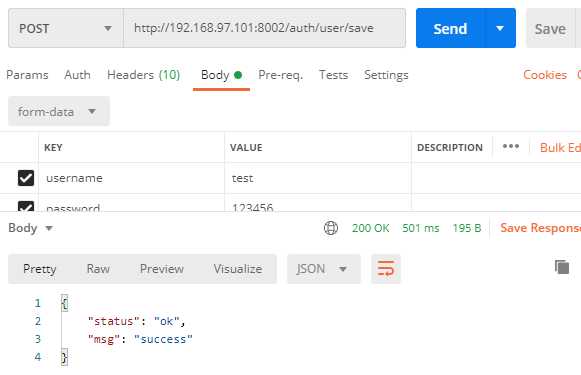The image size is (581, 375).
Task: Click Save Response
Action: pos(541,228)
